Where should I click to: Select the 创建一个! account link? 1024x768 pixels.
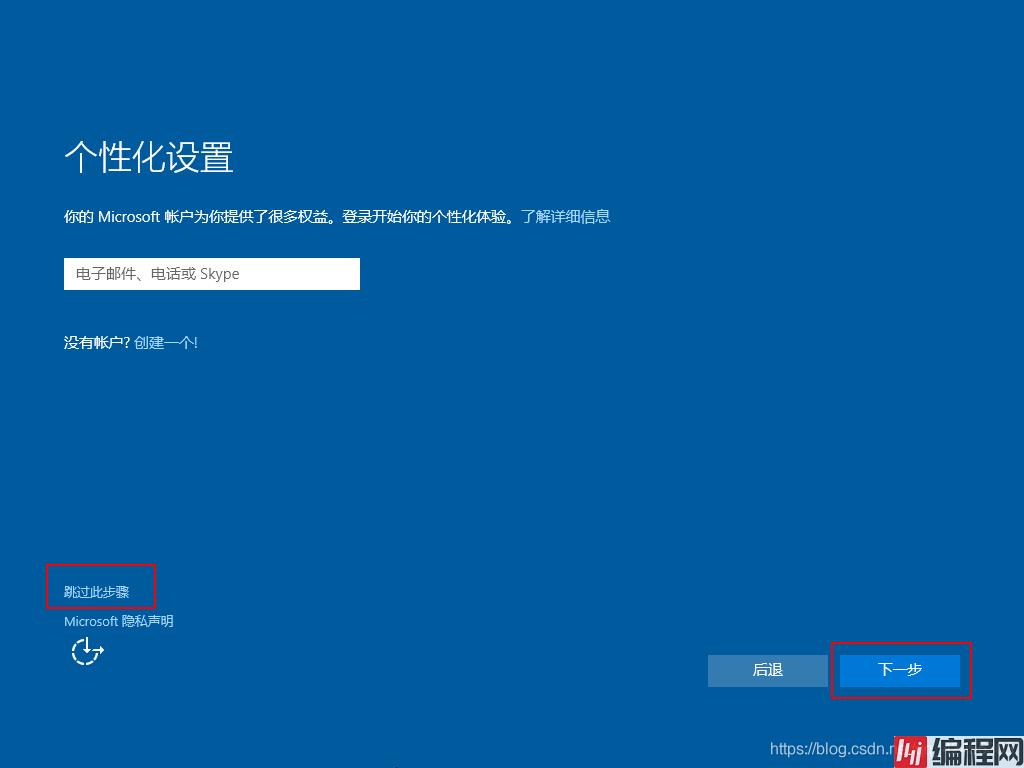(x=166, y=342)
